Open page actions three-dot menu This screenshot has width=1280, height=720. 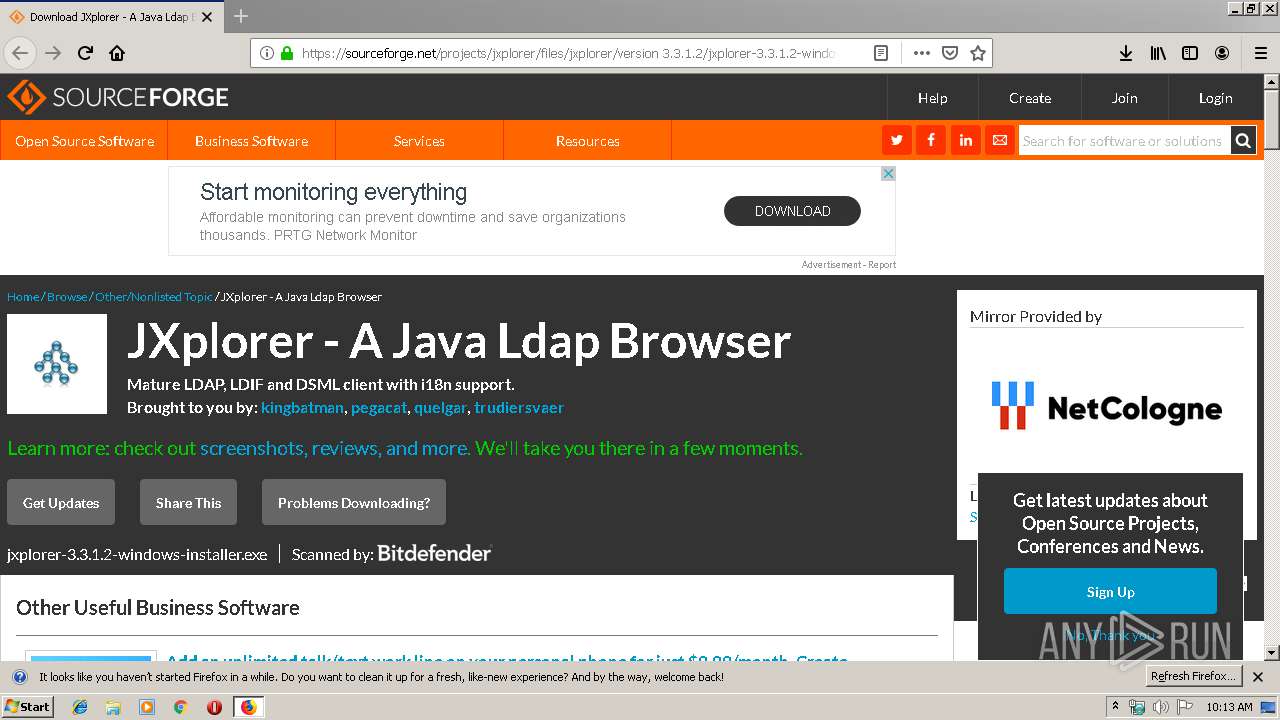click(921, 53)
